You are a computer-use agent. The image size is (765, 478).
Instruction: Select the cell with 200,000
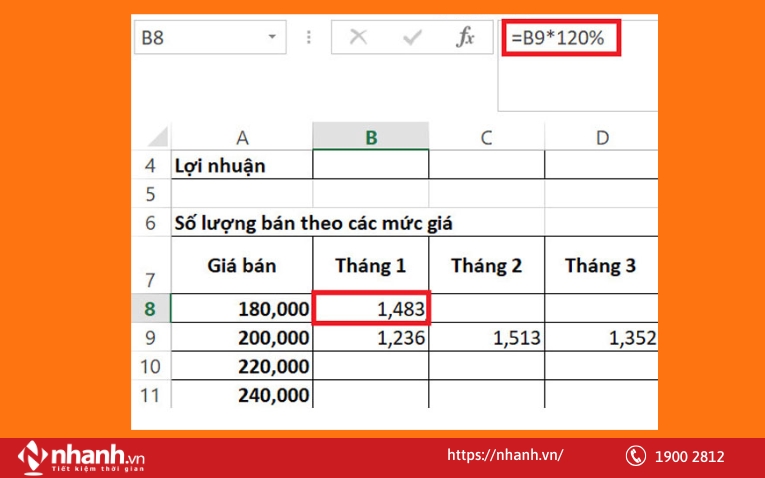pyautogui.click(x=242, y=337)
